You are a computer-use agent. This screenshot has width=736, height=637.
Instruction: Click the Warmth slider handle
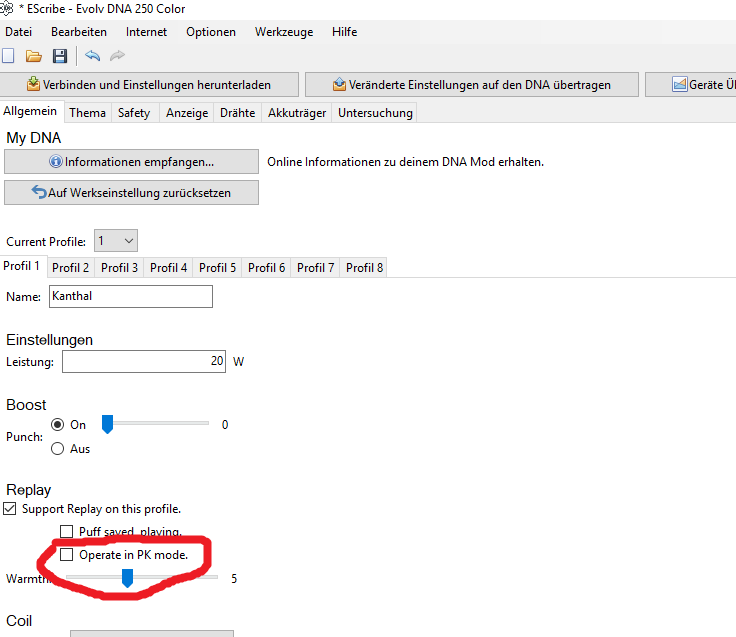pos(127,578)
